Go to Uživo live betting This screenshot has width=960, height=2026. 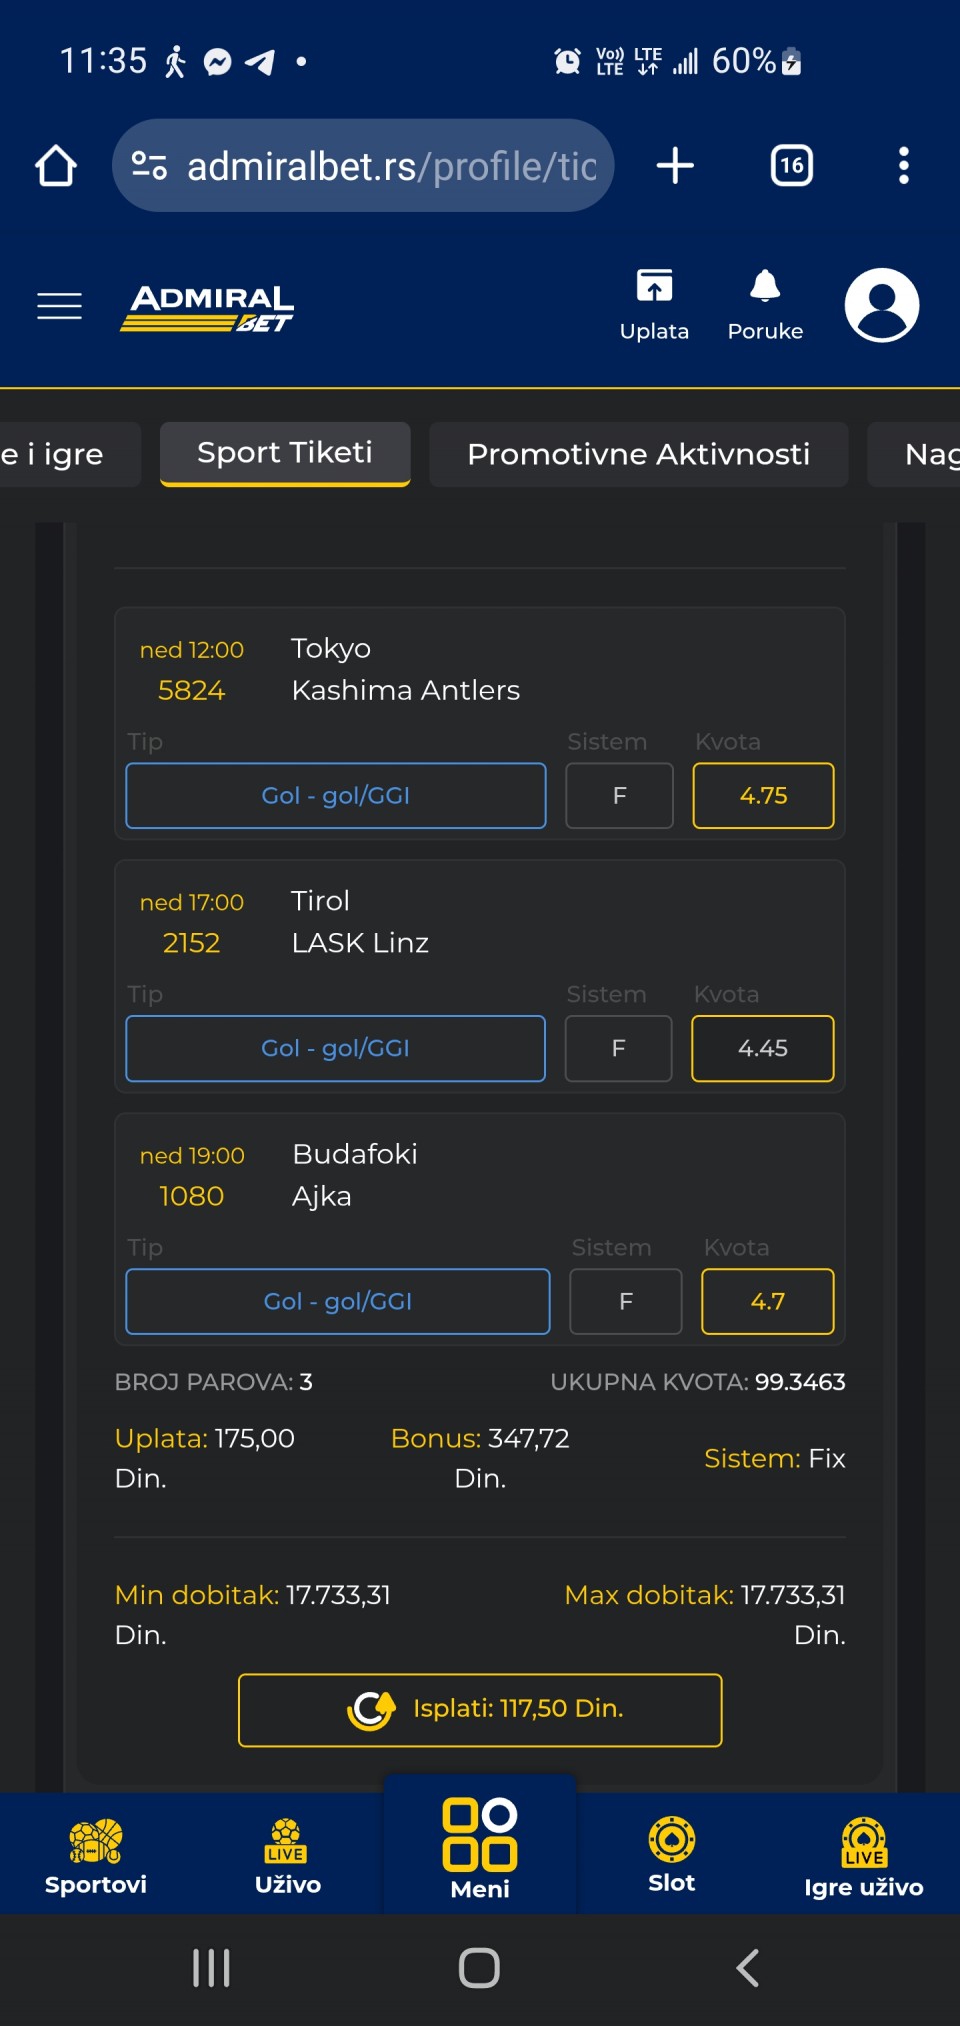[287, 1856]
